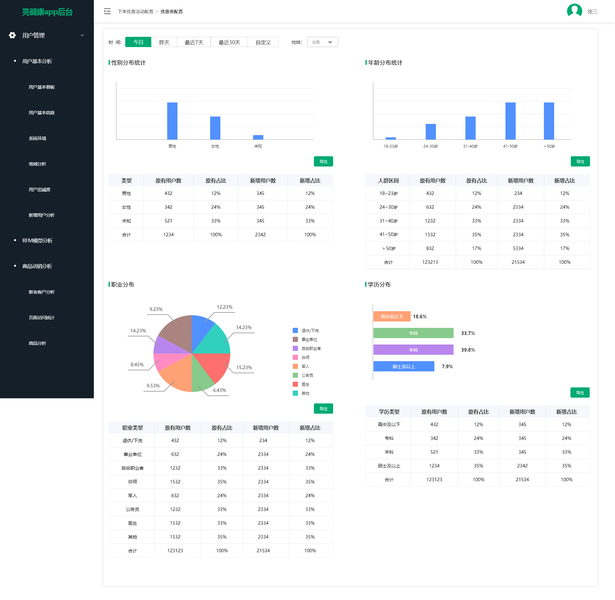Screen dimensions: 615x600
Task: Click the gear icon beside 用户管理
Action: tap(13, 35)
